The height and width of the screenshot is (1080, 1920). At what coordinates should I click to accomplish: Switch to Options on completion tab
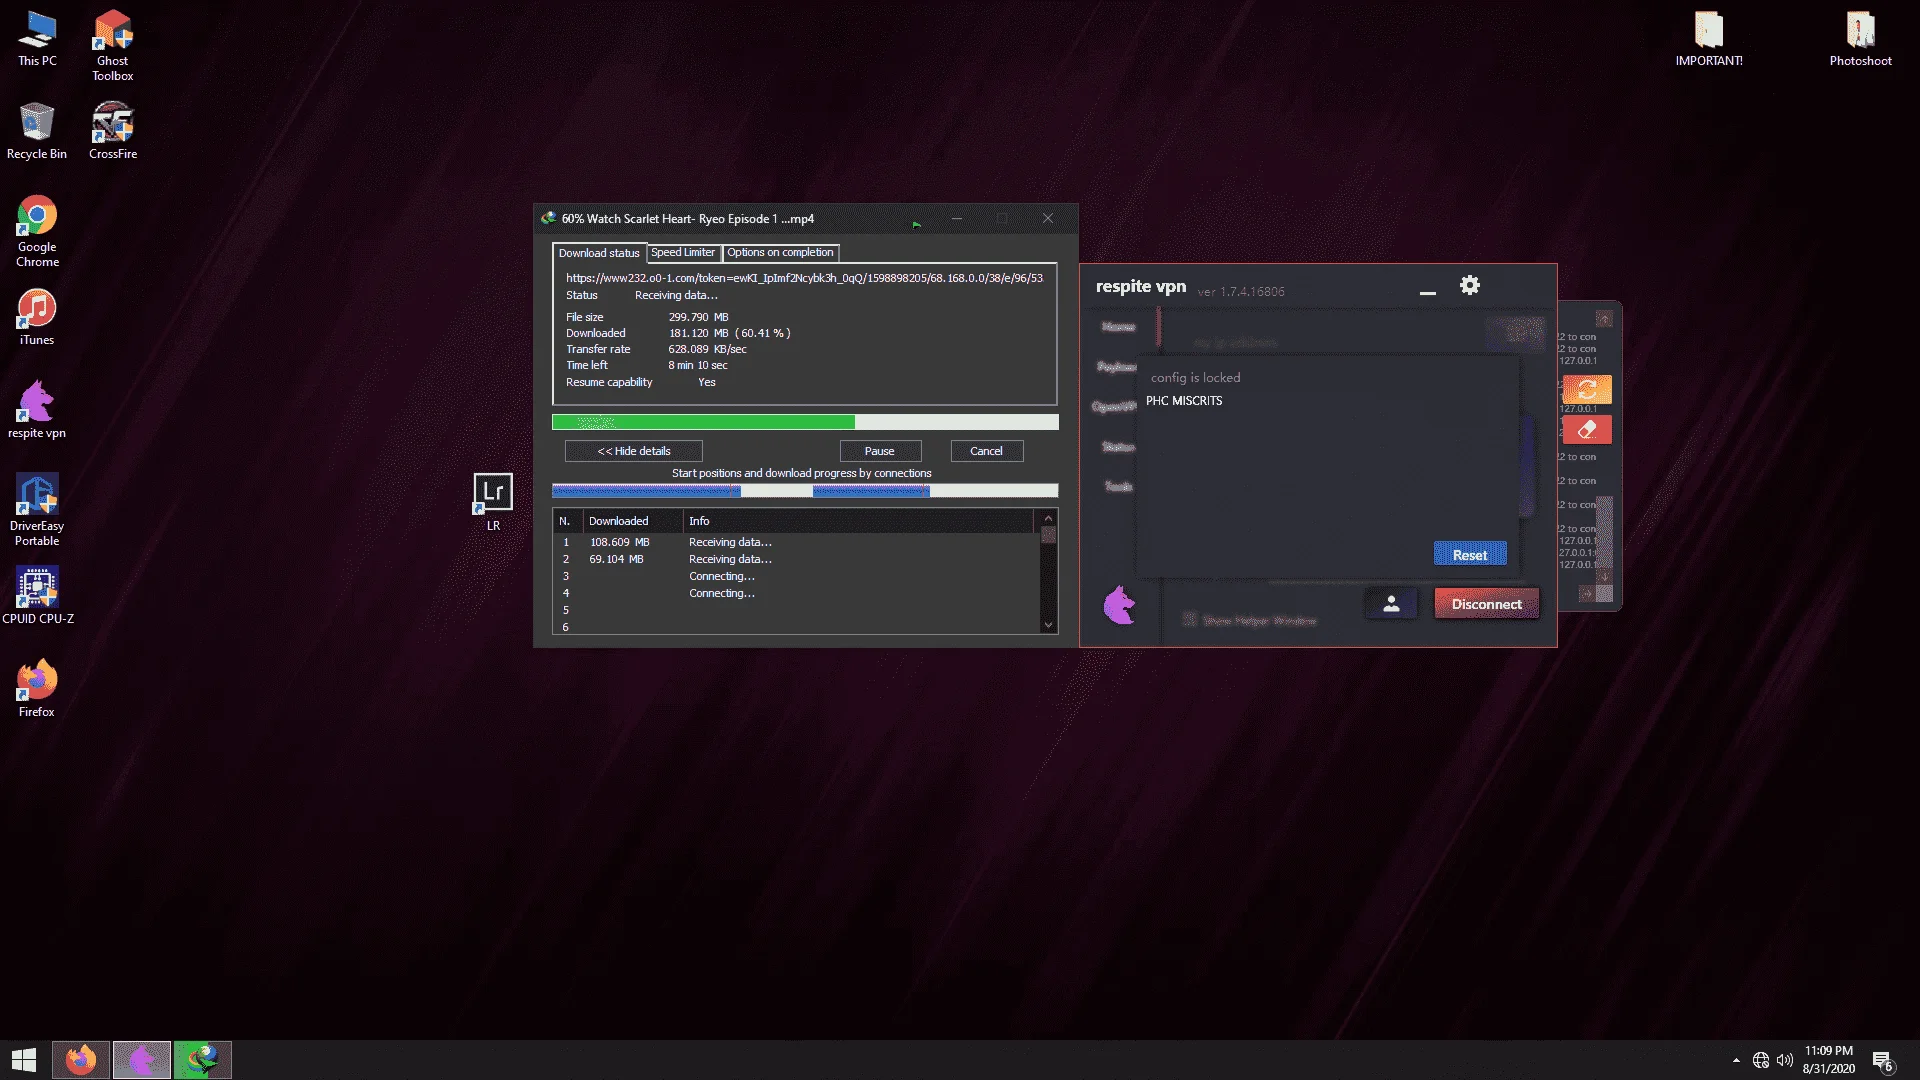tap(780, 253)
